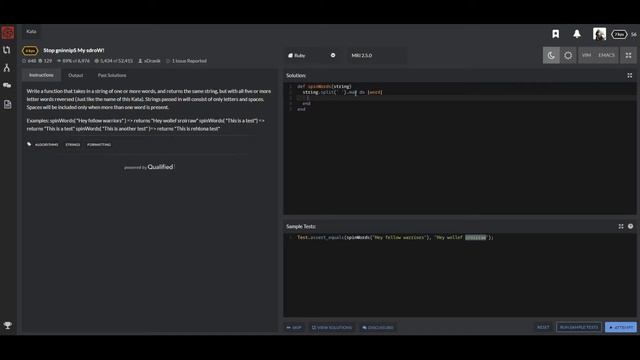Click the Formatting tag
Image resolution: width=640 pixels, height=360 pixels.
click(x=99, y=144)
